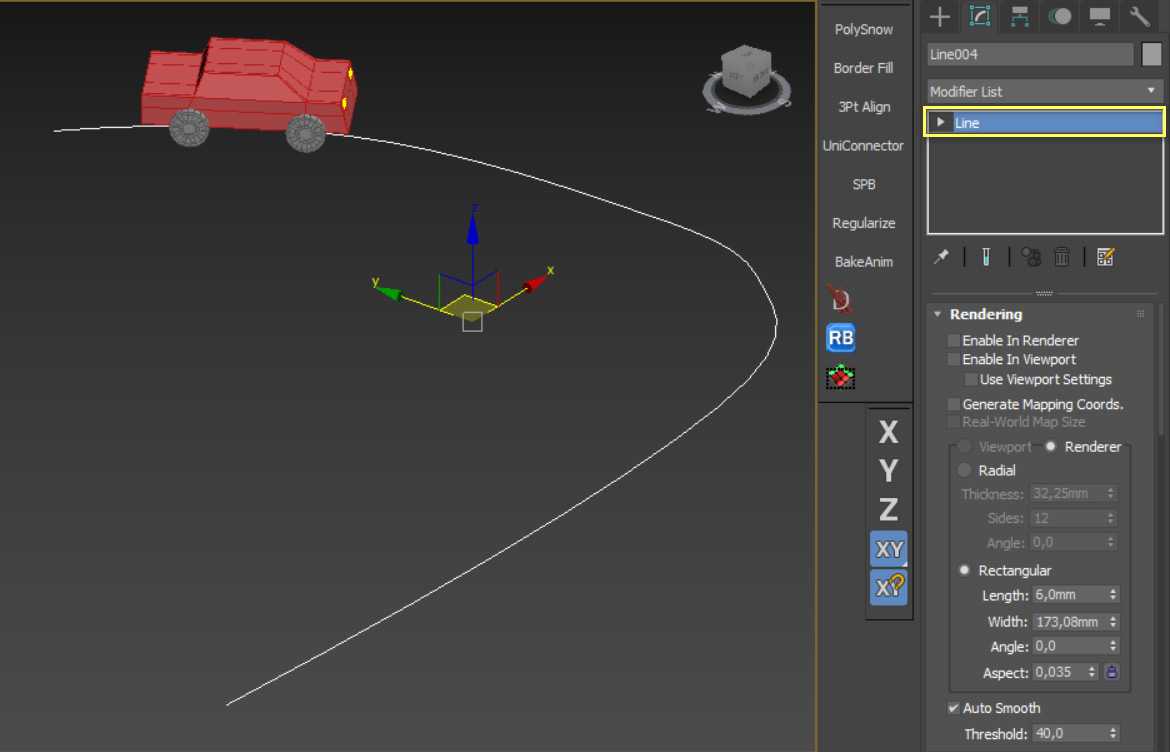Click the RB script icon
Image resolution: width=1170 pixels, height=752 pixels.
point(841,338)
